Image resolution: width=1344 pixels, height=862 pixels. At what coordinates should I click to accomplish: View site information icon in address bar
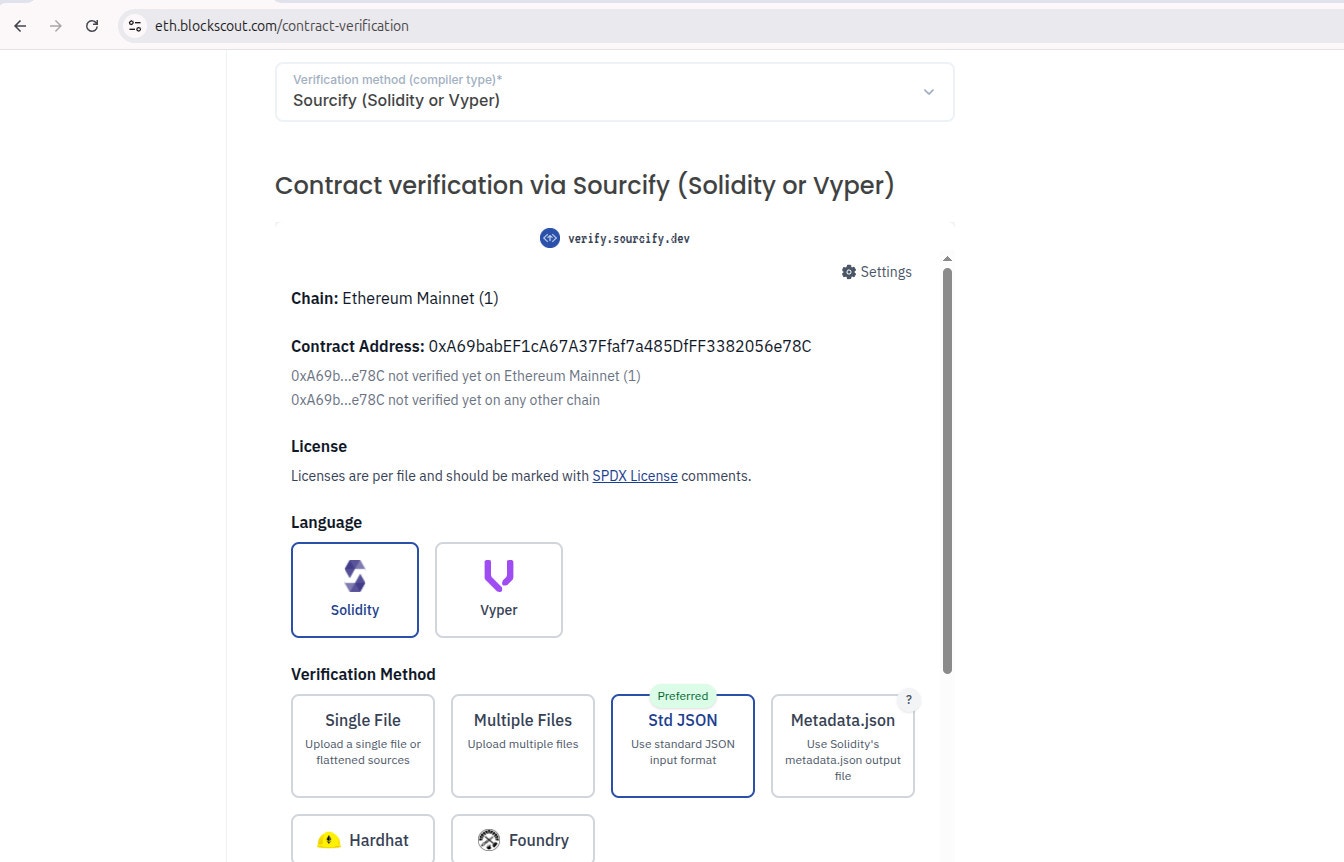point(135,26)
